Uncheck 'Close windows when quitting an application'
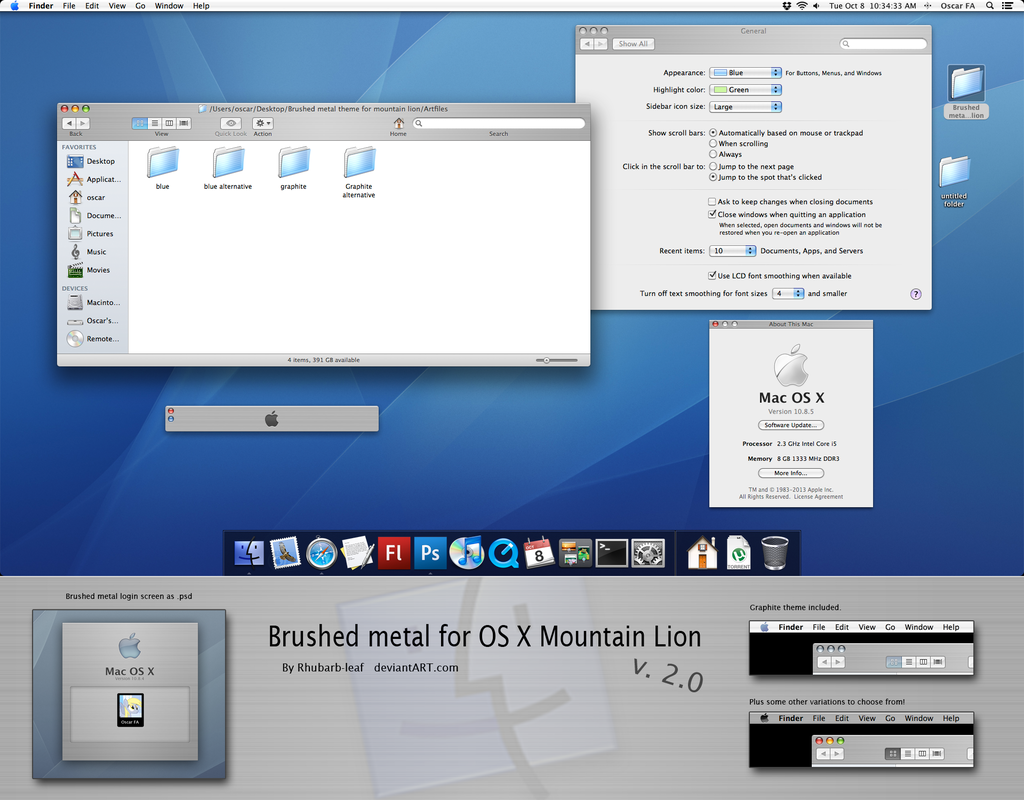 coord(712,214)
